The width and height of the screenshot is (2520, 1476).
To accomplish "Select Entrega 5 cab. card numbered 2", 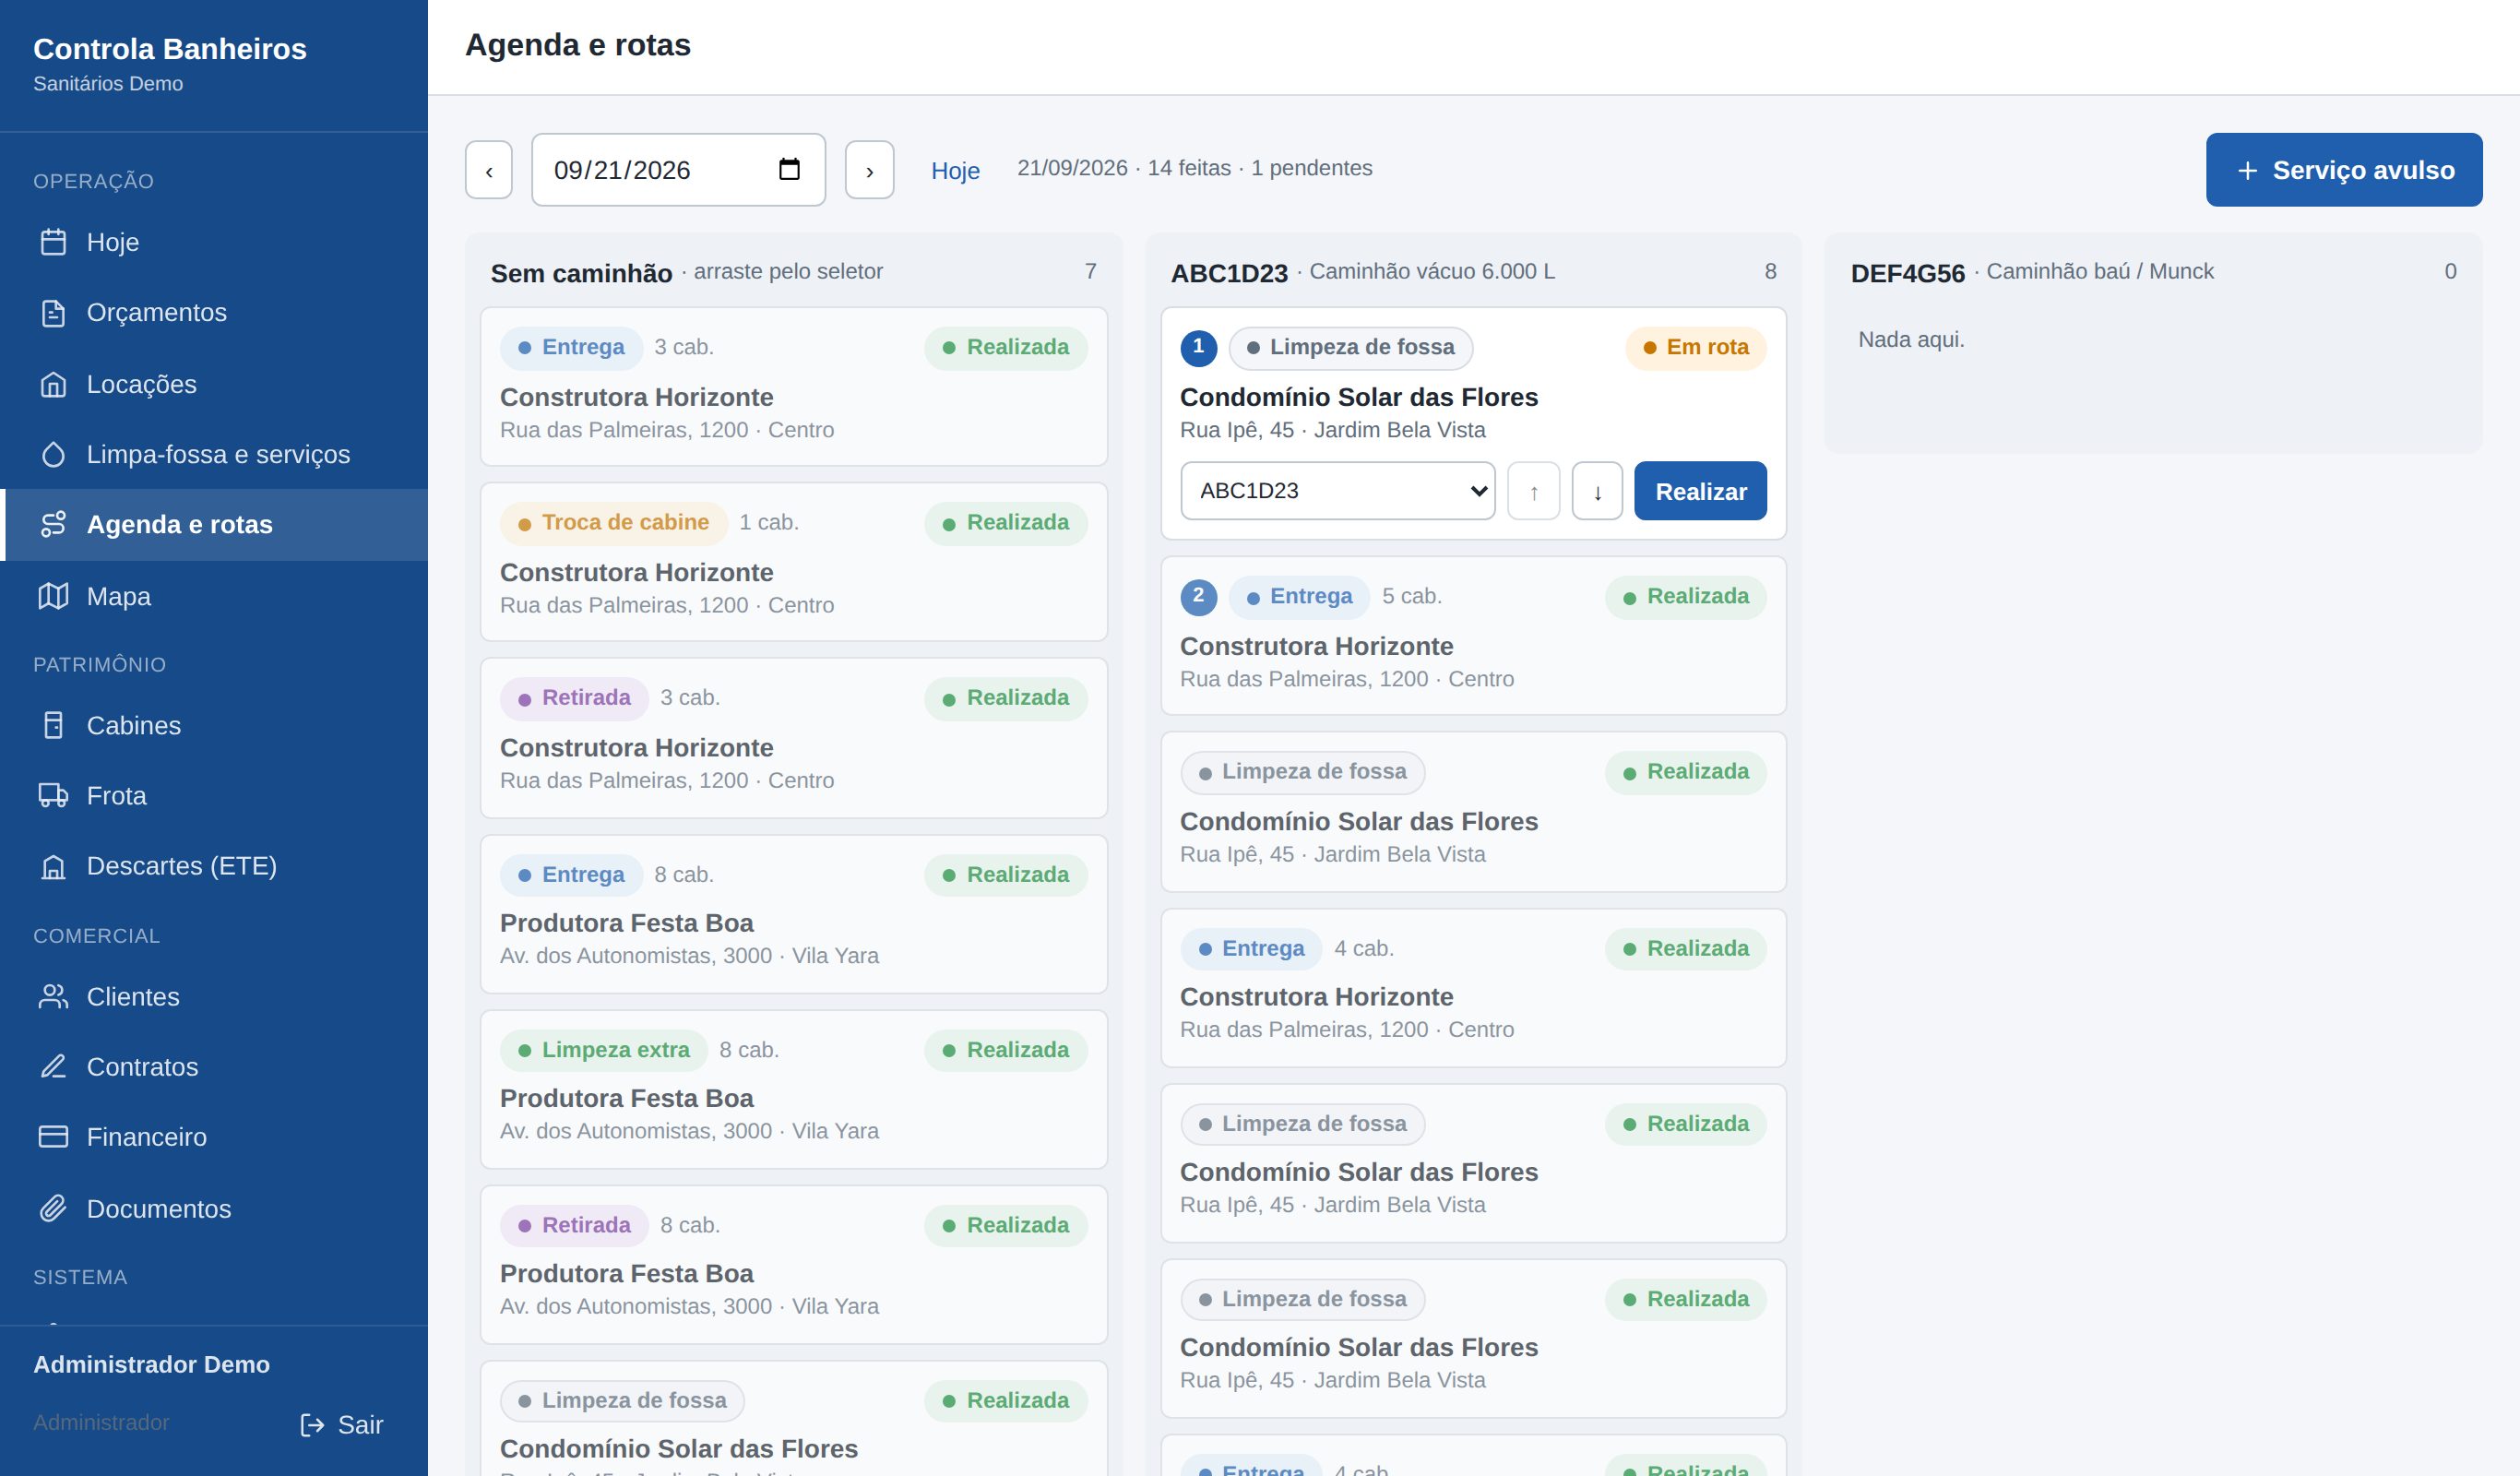I will point(1473,636).
